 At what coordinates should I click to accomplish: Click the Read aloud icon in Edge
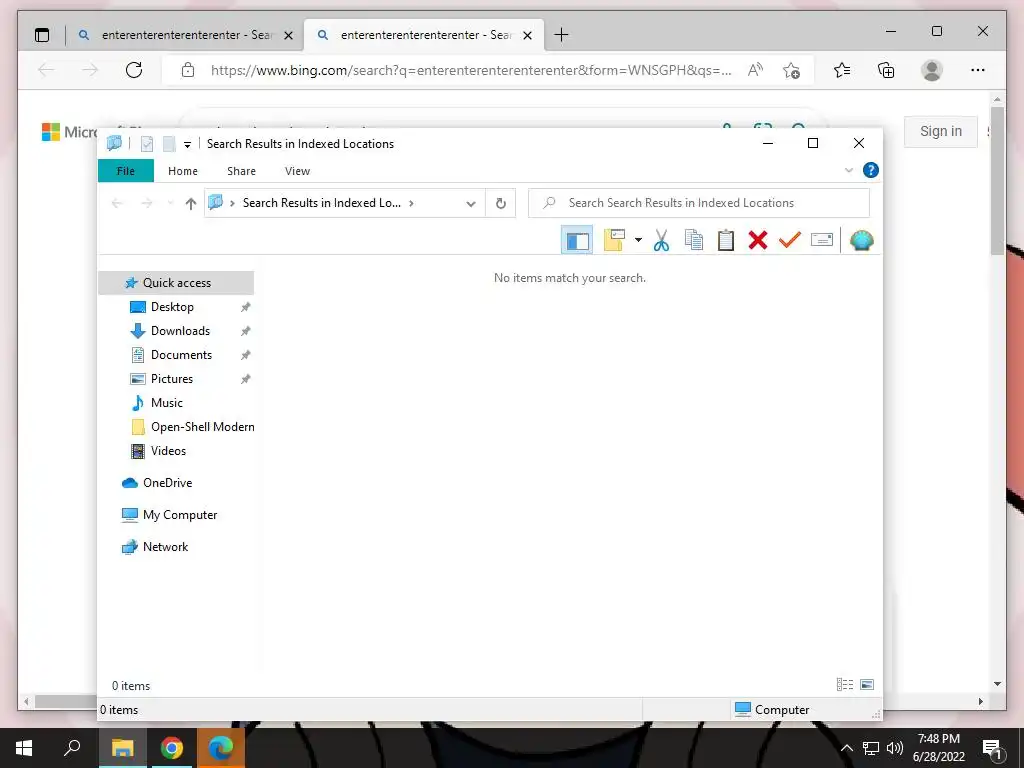tap(755, 70)
